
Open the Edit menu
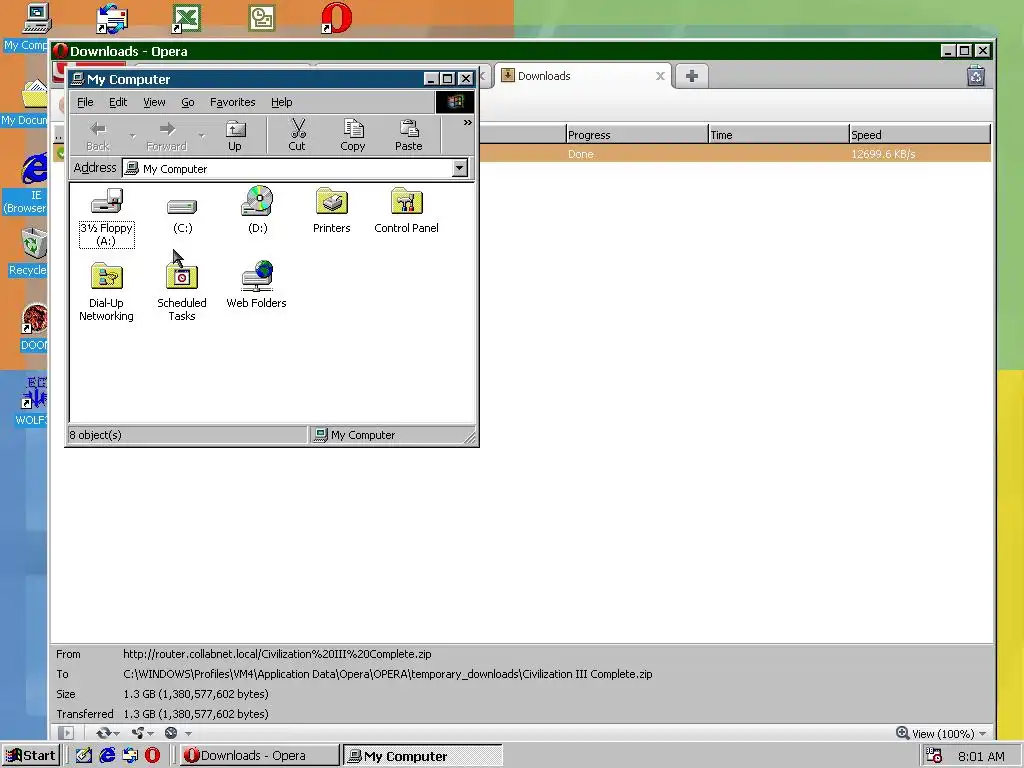pos(118,102)
